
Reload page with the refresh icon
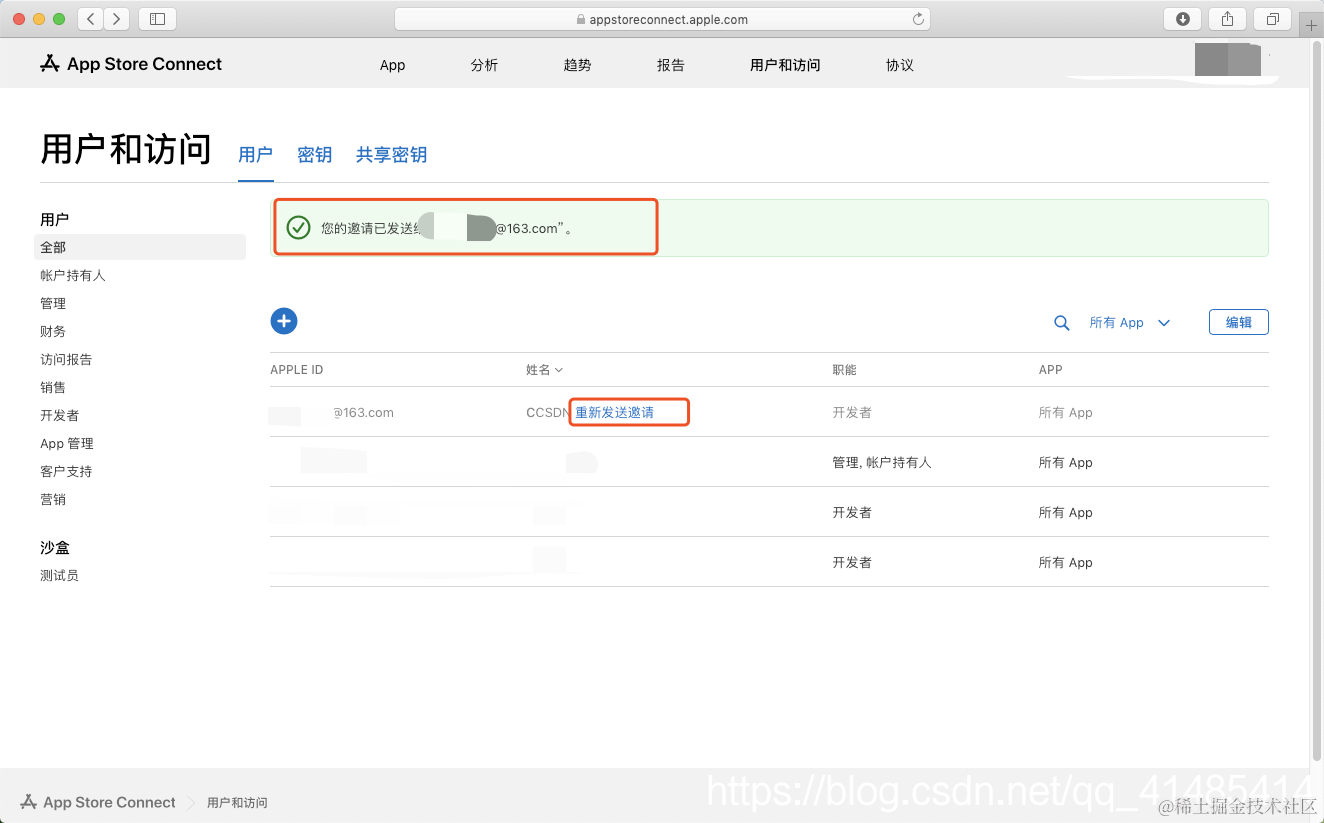pyautogui.click(x=918, y=19)
